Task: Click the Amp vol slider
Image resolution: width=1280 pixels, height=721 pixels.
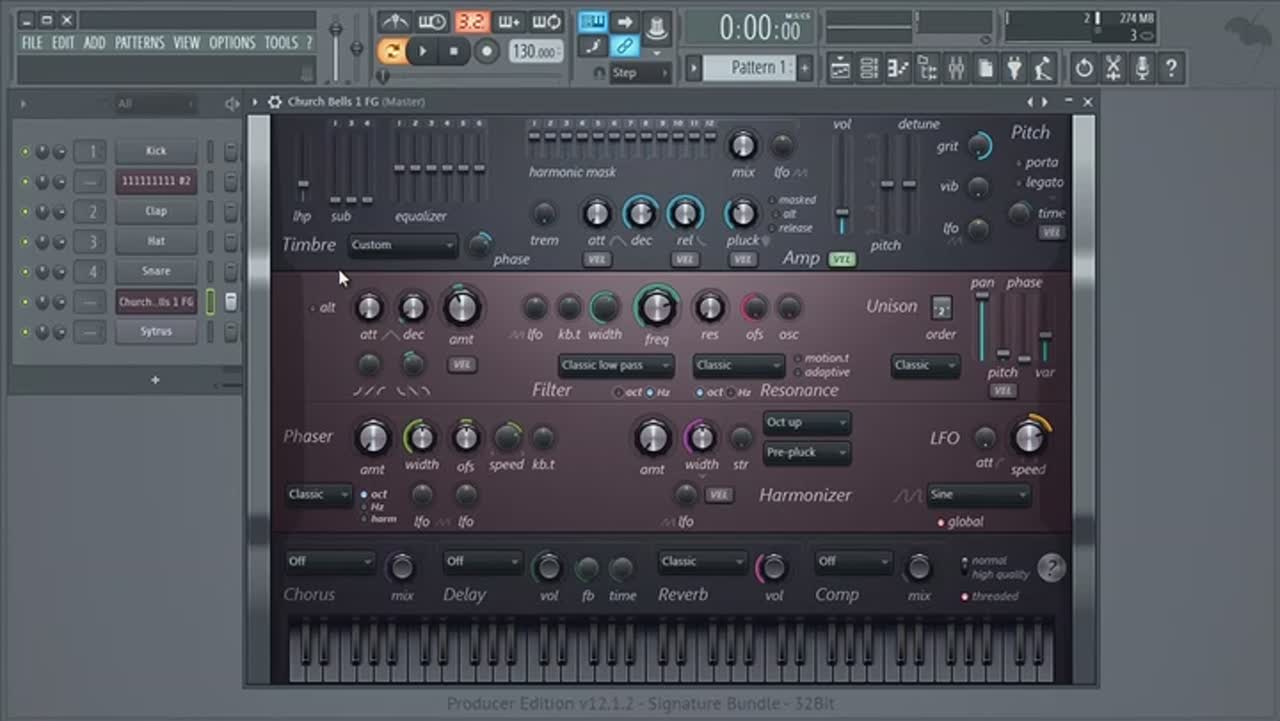Action: [842, 213]
